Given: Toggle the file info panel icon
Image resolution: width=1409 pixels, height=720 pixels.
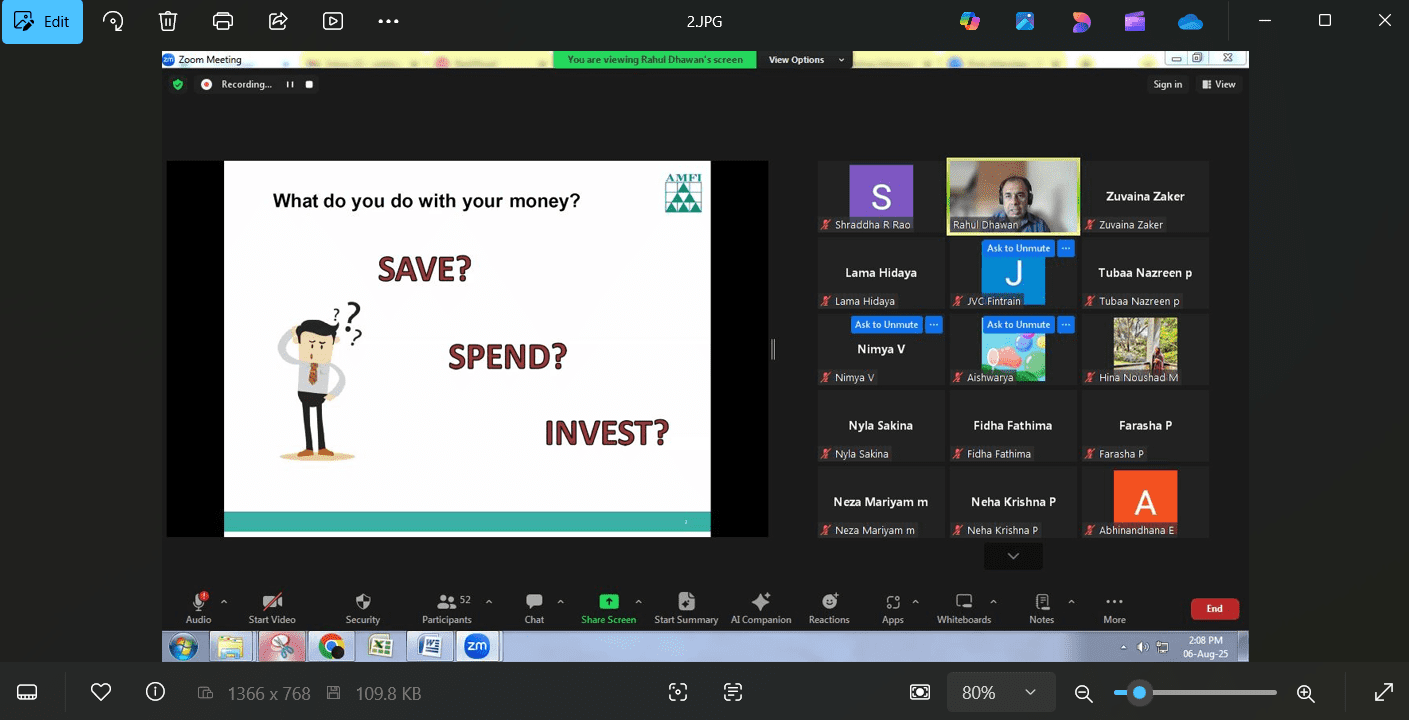Looking at the screenshot, I should click(155, 692).
